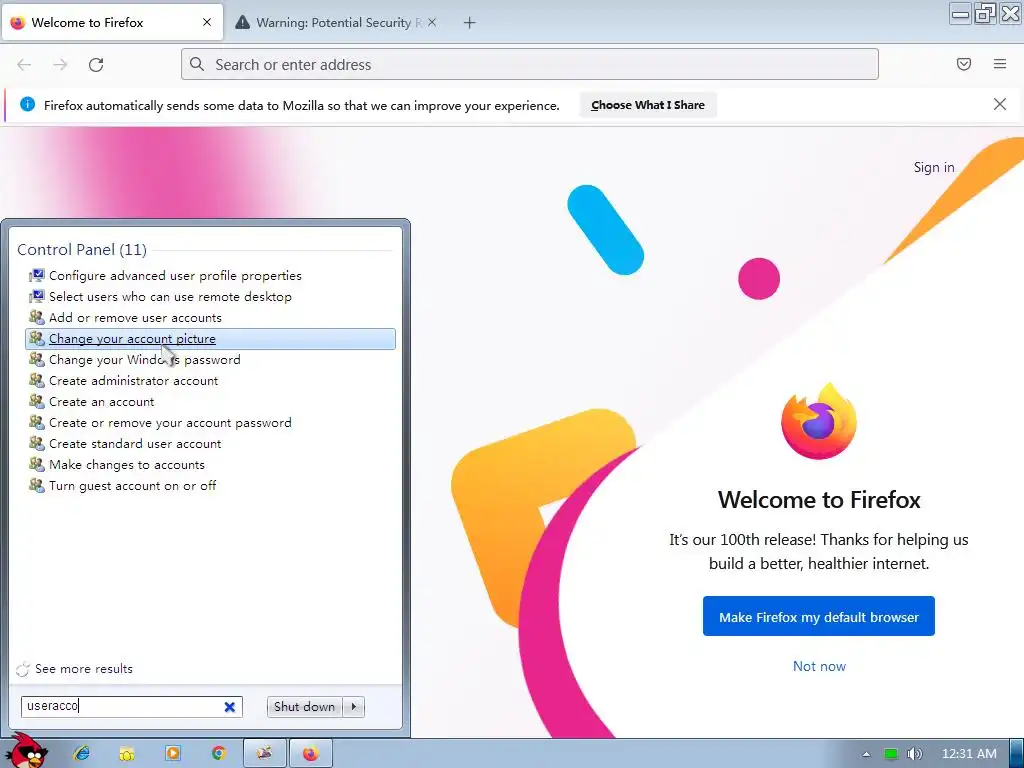1024x768 pixels.
Task: Launch Internet Explorer from the taskbar
Action: coord(82,753)
